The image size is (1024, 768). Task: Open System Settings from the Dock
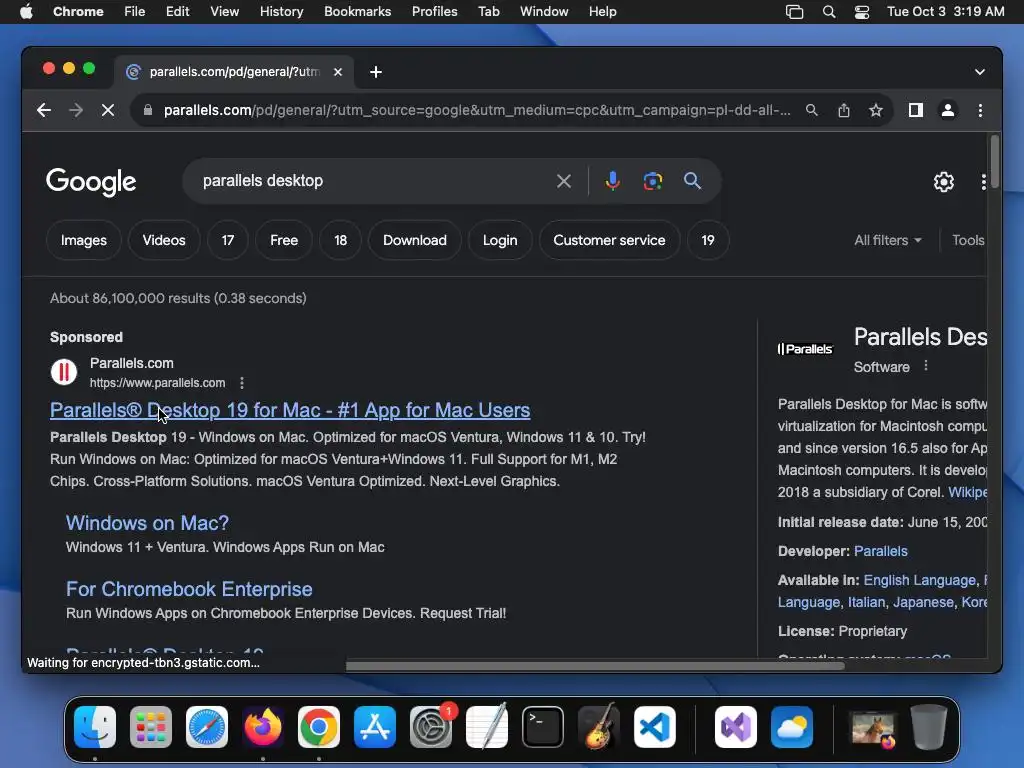tap(431, 727)
